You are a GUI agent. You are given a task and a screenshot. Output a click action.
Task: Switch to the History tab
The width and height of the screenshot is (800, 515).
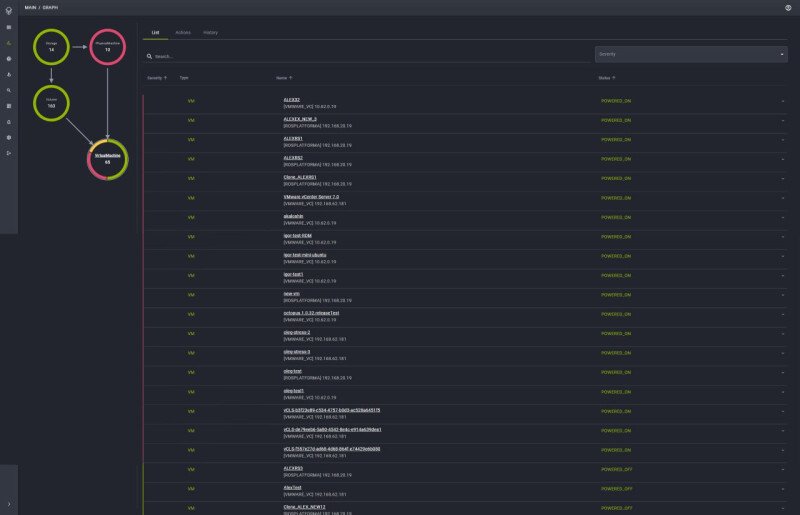(211, 32)
